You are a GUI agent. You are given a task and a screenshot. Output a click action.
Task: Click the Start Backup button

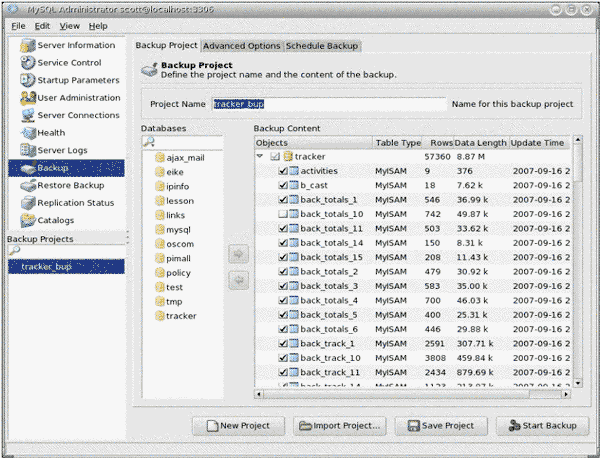(x=543, y=426)
